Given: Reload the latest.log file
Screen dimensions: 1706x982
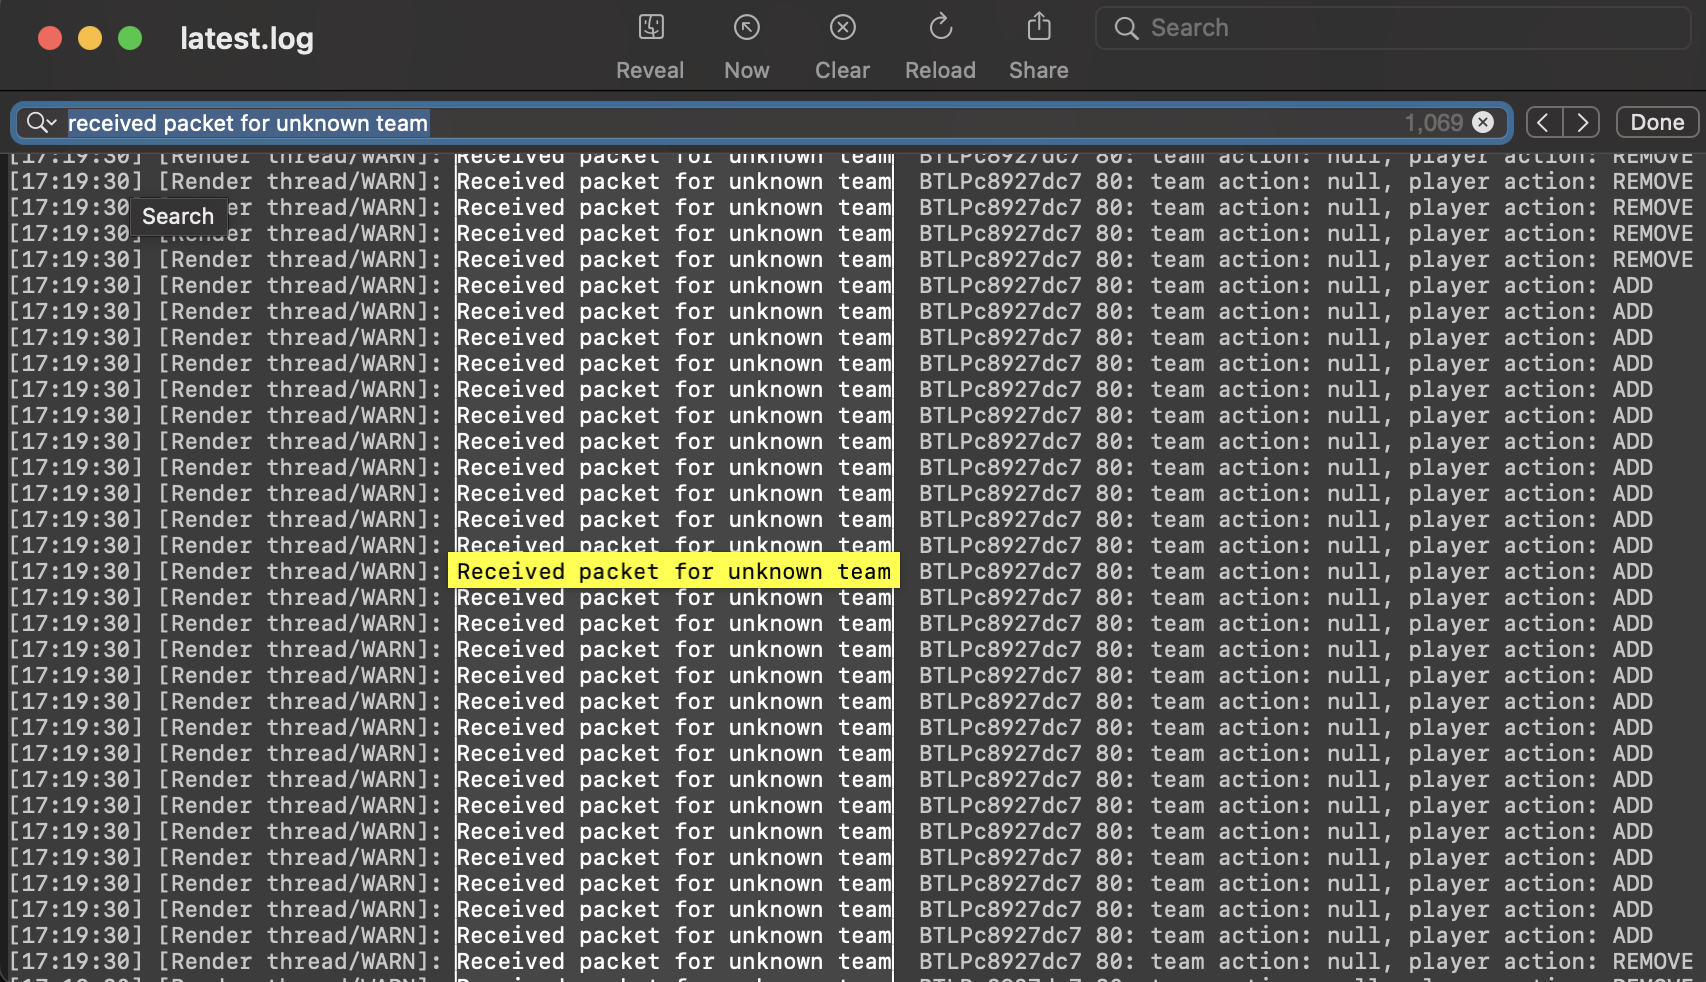Looking at the screenshot, I should [940, 28].
